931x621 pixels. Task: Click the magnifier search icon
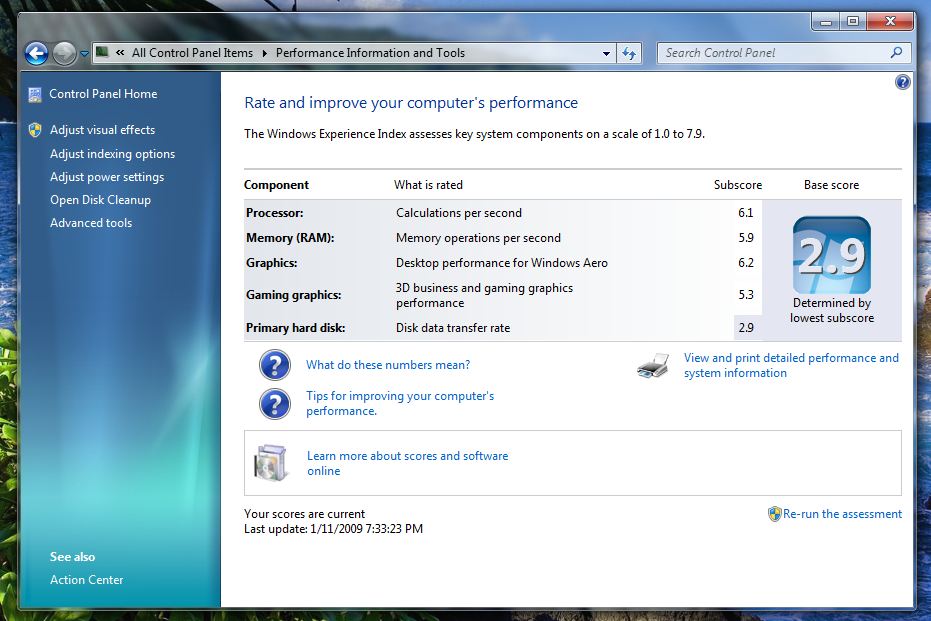(x=897, y=52)
